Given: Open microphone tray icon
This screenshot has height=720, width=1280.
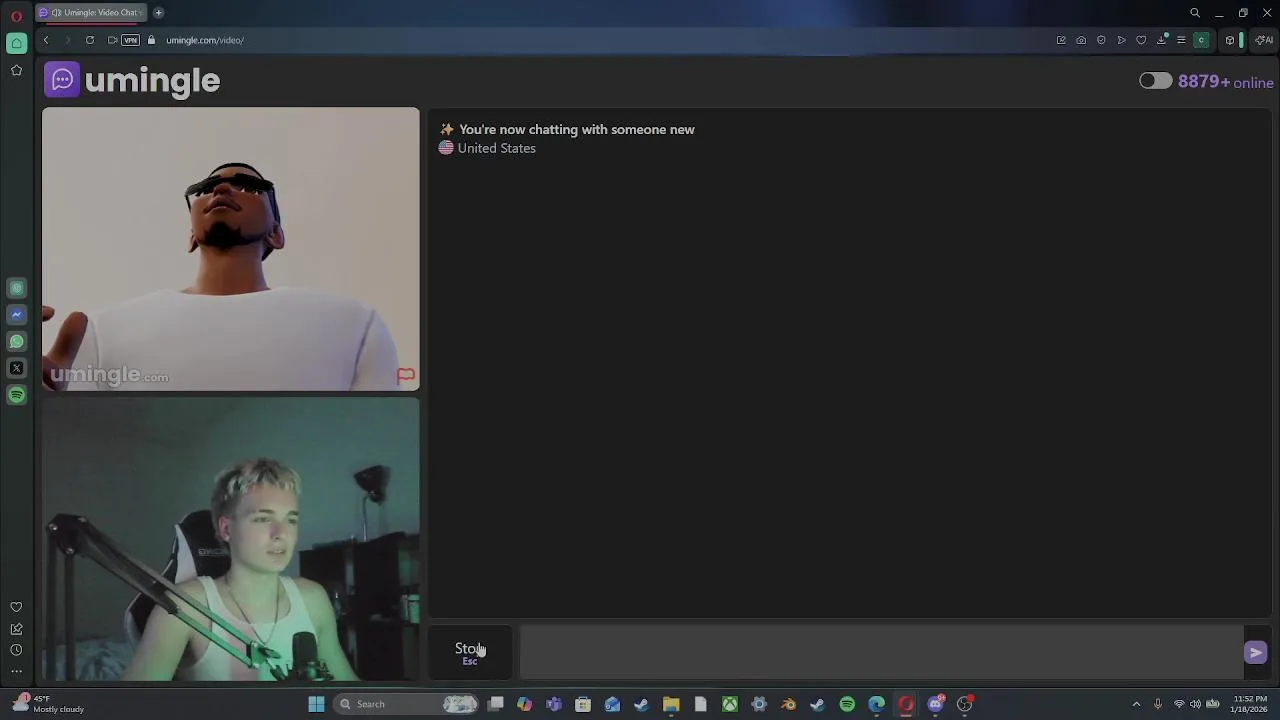Looking at the screenshot, I should coord(1158,704).
